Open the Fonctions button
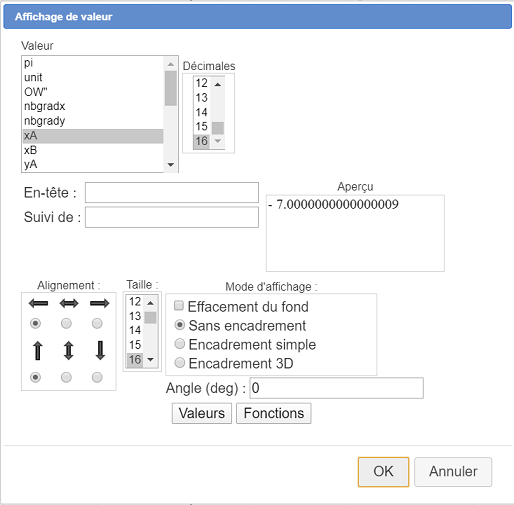The image size is (514, 505). (x=274, y=413)
